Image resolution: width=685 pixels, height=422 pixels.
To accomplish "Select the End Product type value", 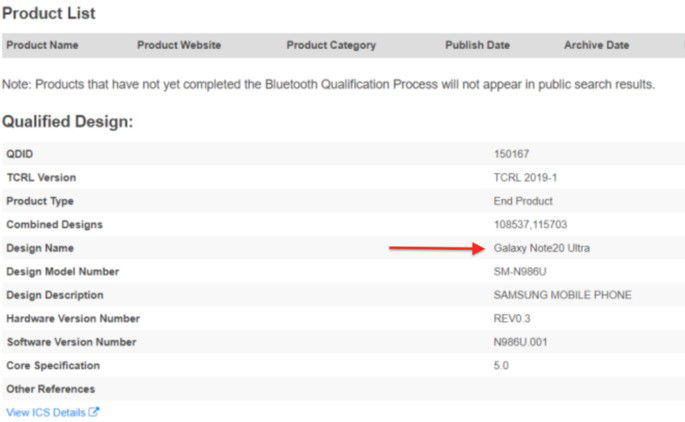I will point(523,201).
